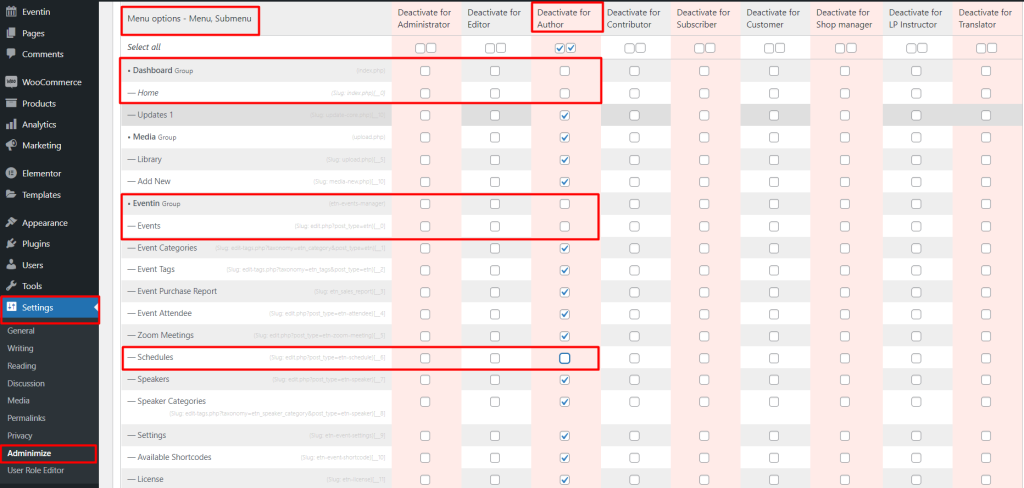The height and width of the screenshot is (488, 1024).
Task: Uncheck Media Group for Author
Action: [565, 137]
